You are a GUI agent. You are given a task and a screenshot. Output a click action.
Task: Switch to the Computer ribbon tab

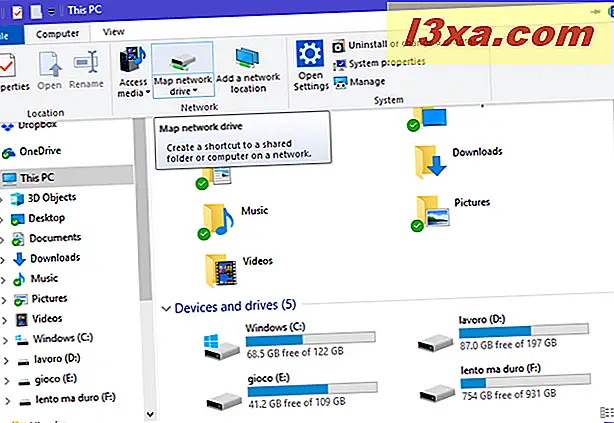(x=58, y=34)
